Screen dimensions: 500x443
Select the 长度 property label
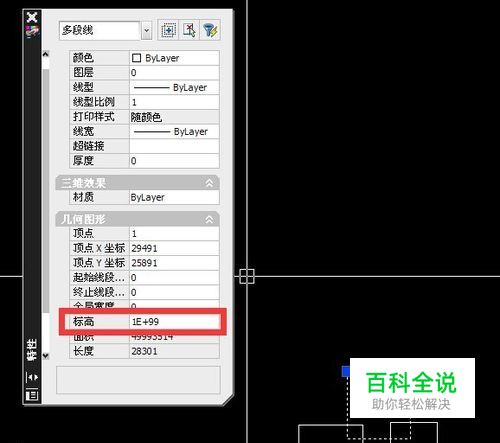coord(83,351)
